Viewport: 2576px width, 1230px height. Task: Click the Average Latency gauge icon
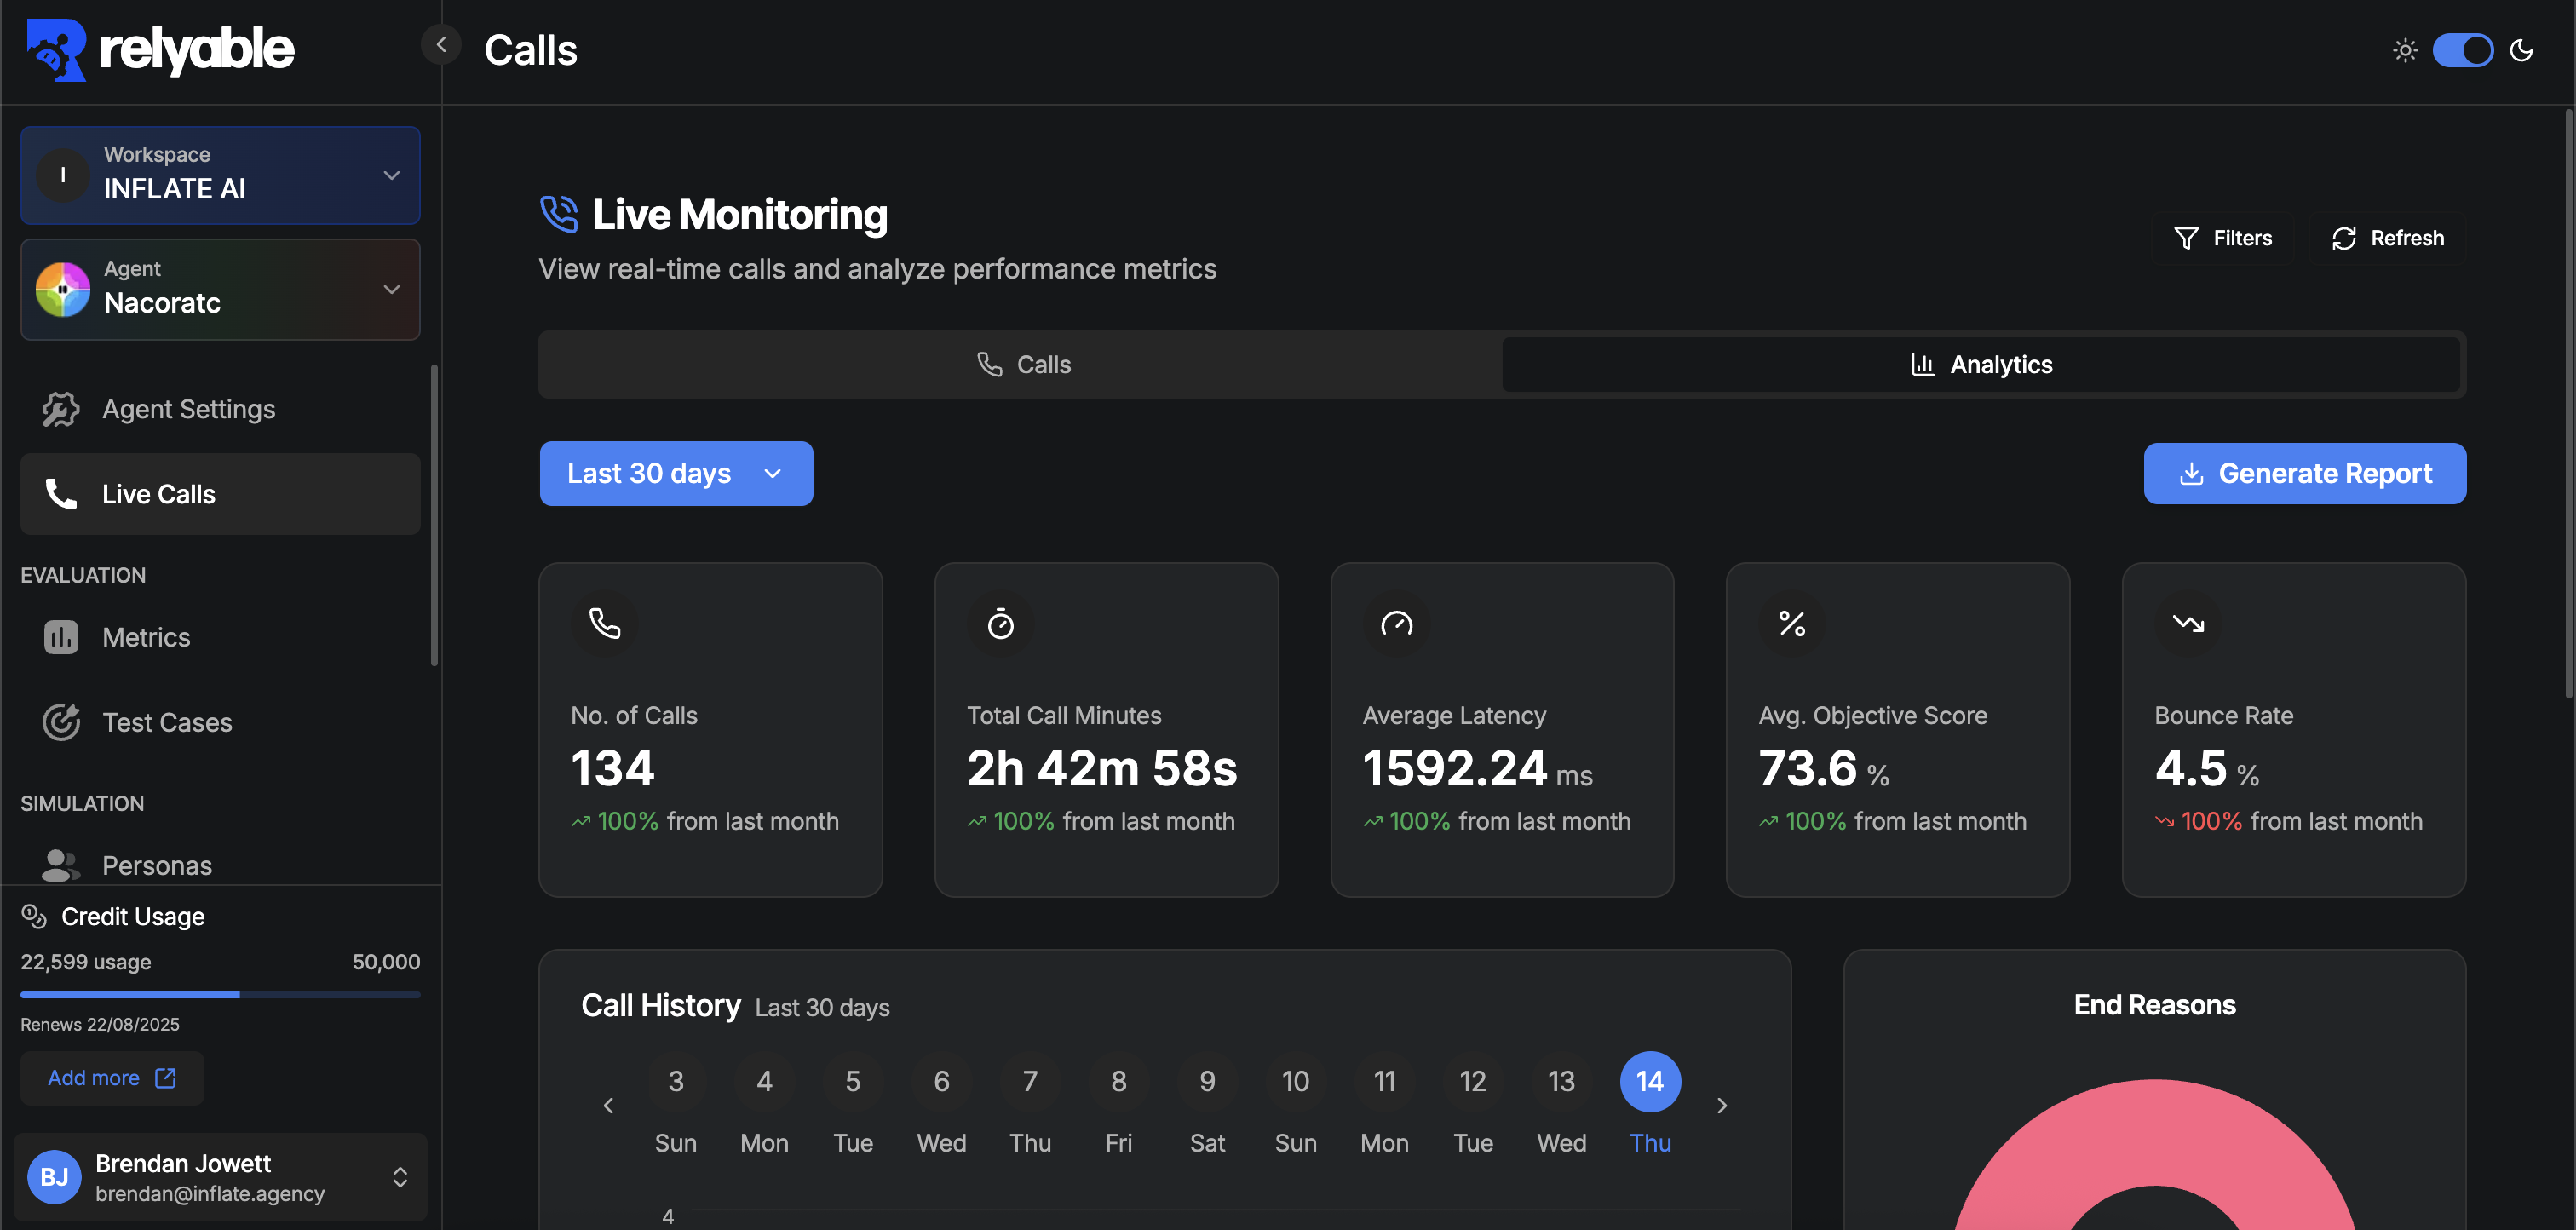[1396, 623]
